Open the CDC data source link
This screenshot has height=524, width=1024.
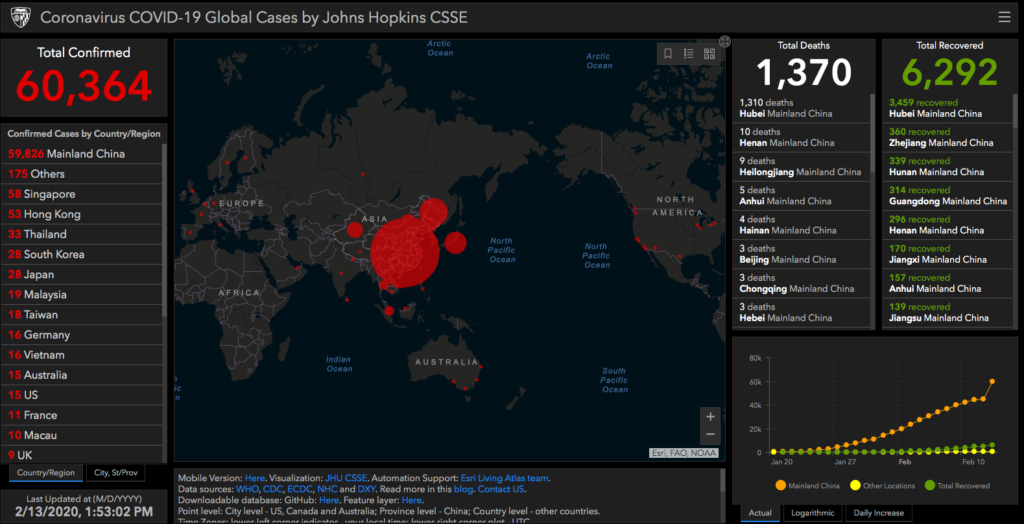point(272,489)
